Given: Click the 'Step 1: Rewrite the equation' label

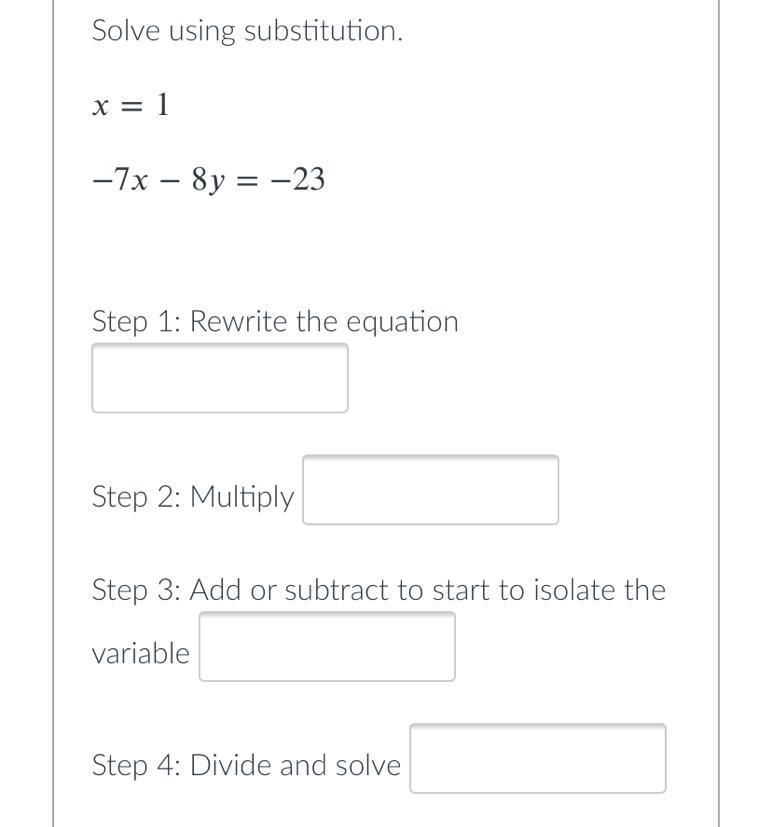Looking at the screenshot, I should click(275, 321).
